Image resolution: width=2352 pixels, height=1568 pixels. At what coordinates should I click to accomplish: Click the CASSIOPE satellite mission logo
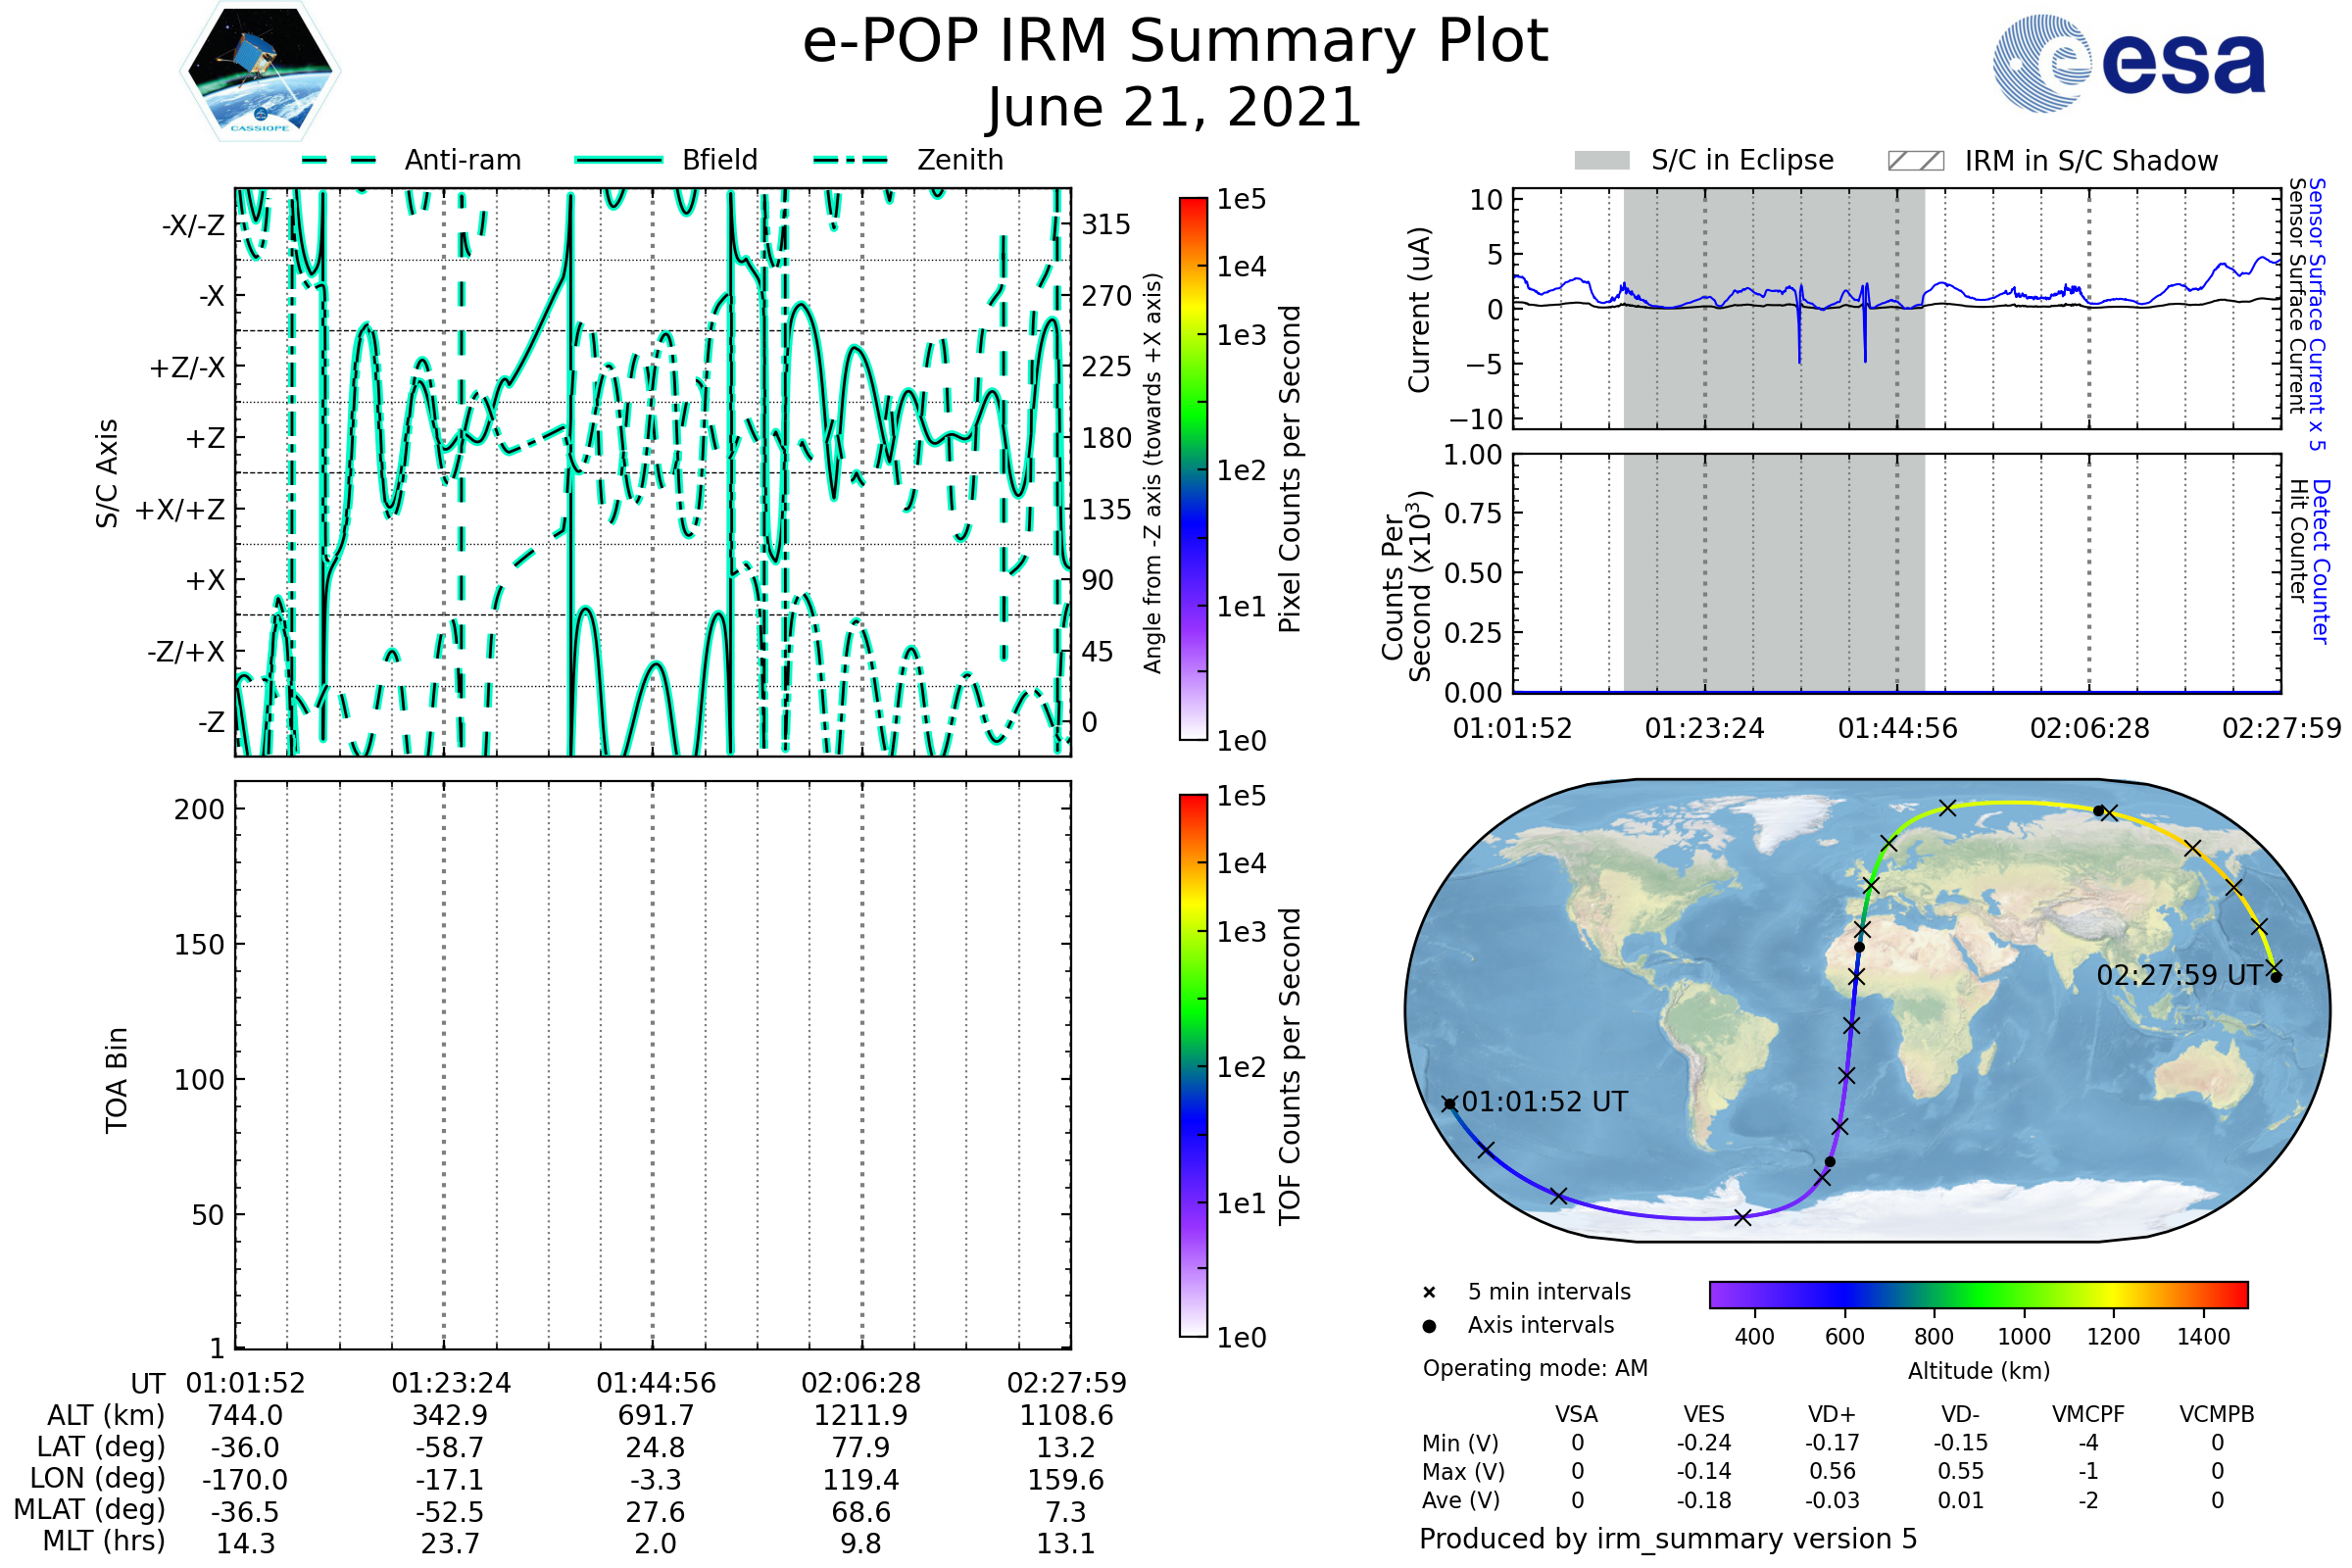click(260, 72)
